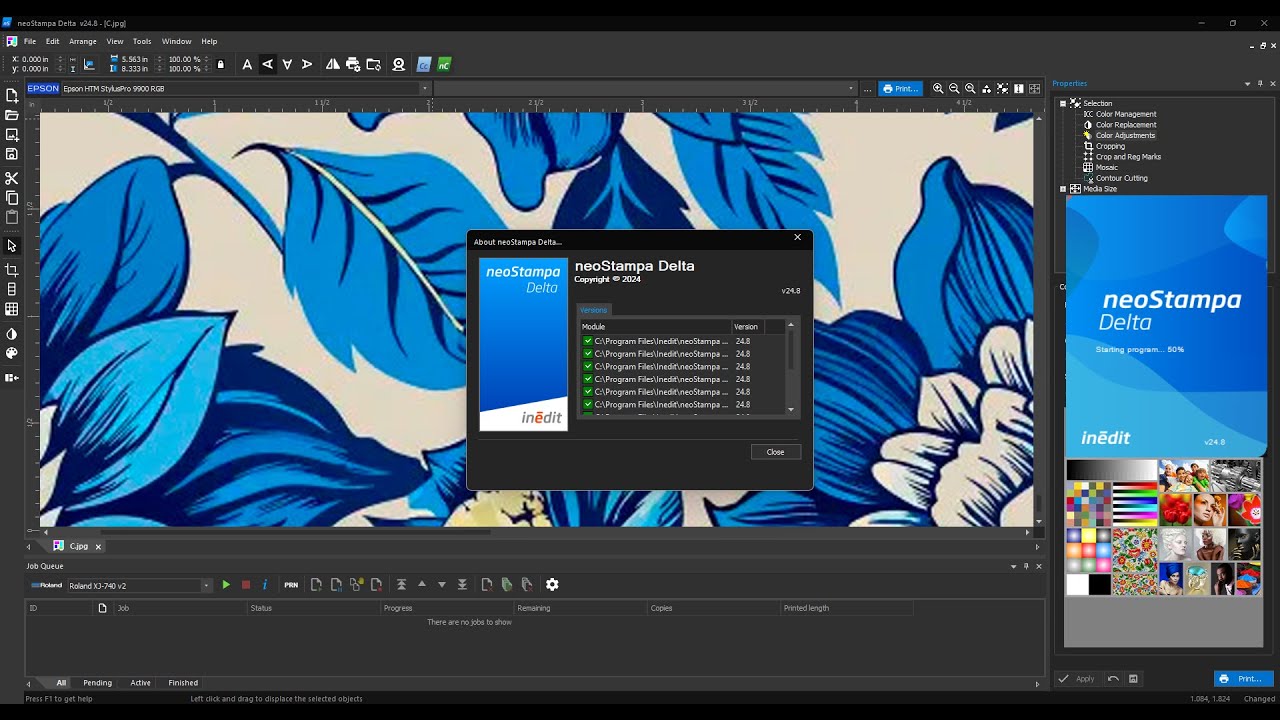Click the X position stepper arrows

(60, 59)
